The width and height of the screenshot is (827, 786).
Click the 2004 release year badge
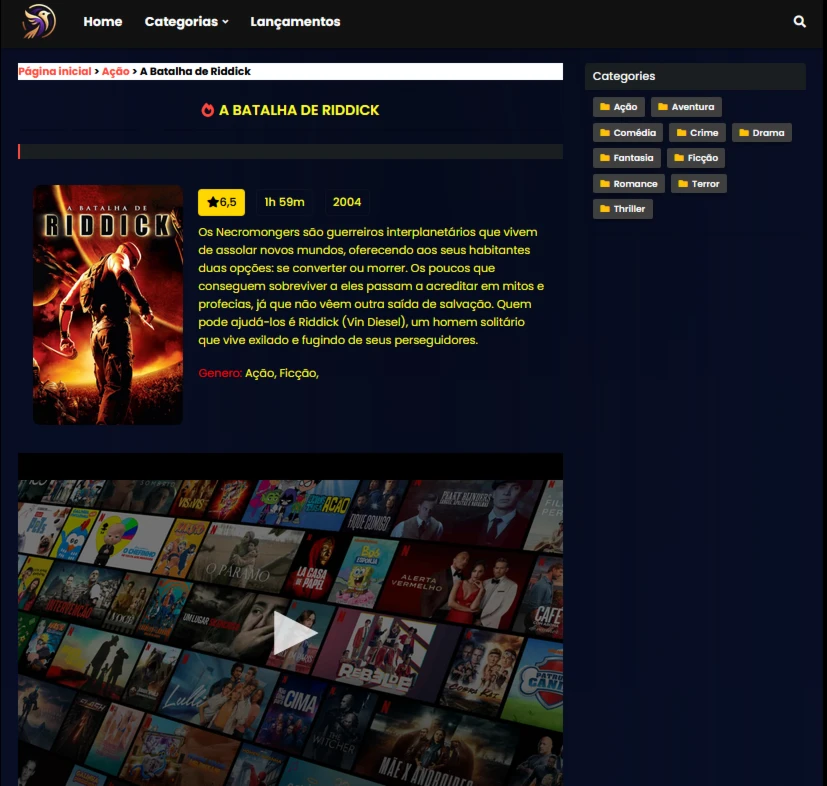tap(347, 202)
